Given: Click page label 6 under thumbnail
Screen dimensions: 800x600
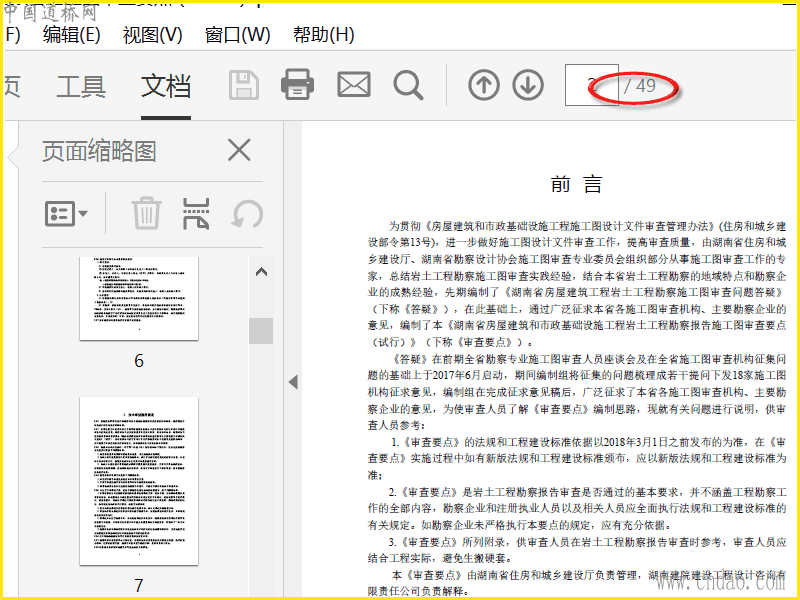Looking at the screenshot, I should [x=139, y=361].
